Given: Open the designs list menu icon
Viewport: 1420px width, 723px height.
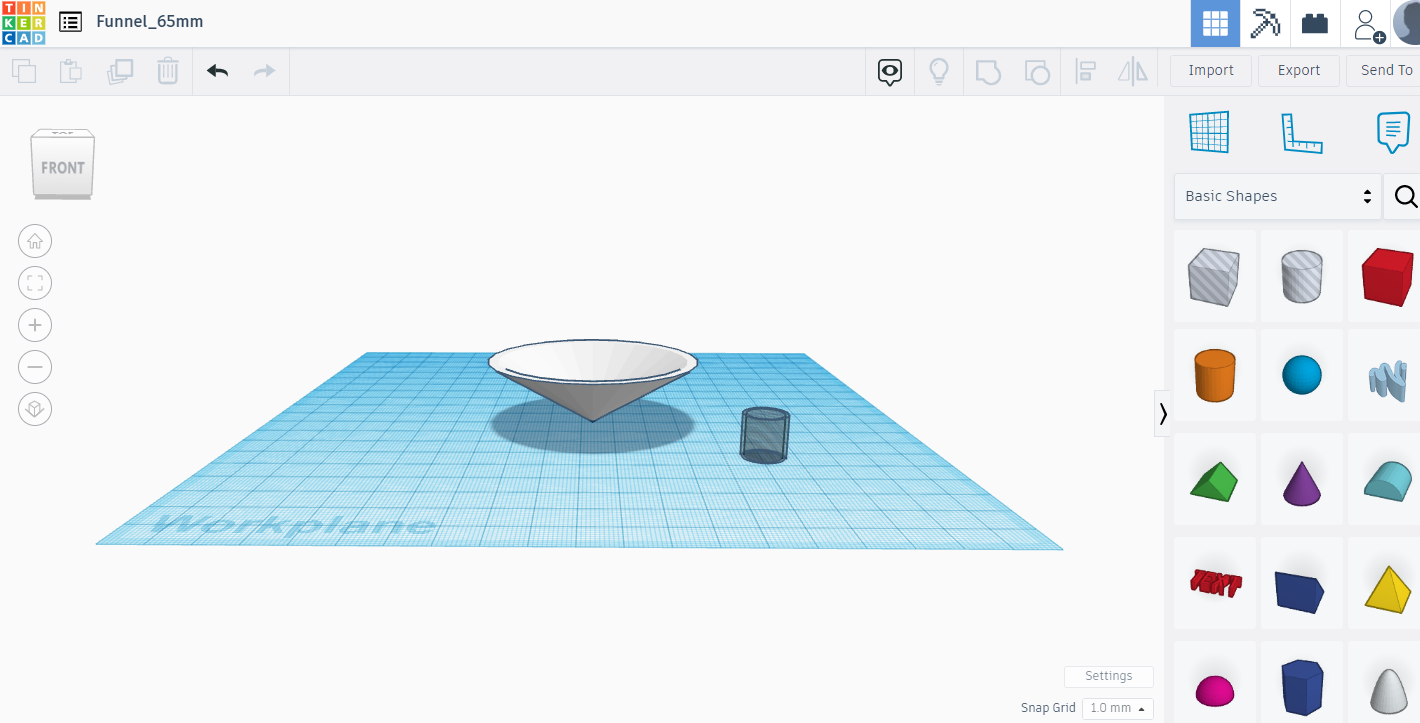Looking at the screenshot, I should [70, 22].
